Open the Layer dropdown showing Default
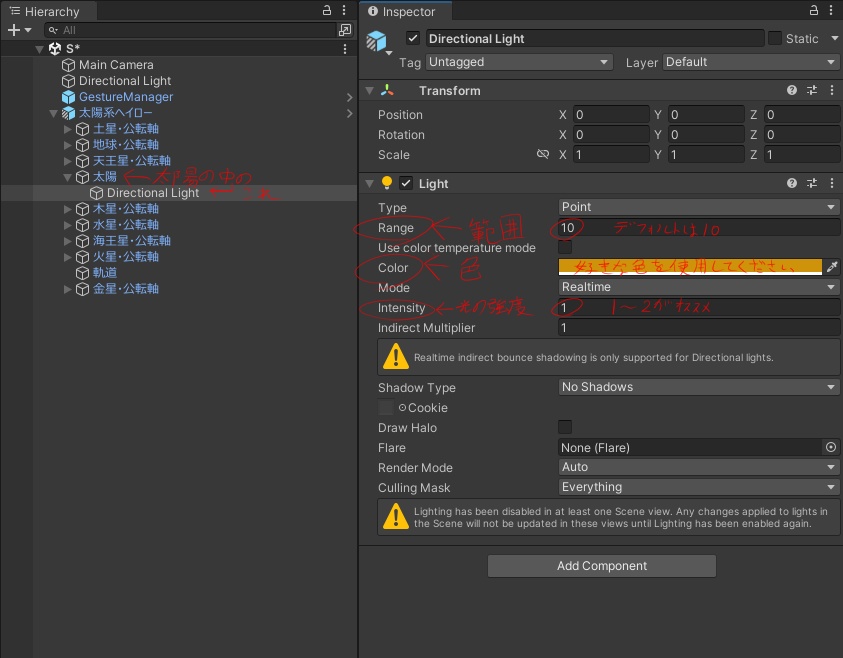Viewport: 843px width, 658px height. click(x=751, y=62)
